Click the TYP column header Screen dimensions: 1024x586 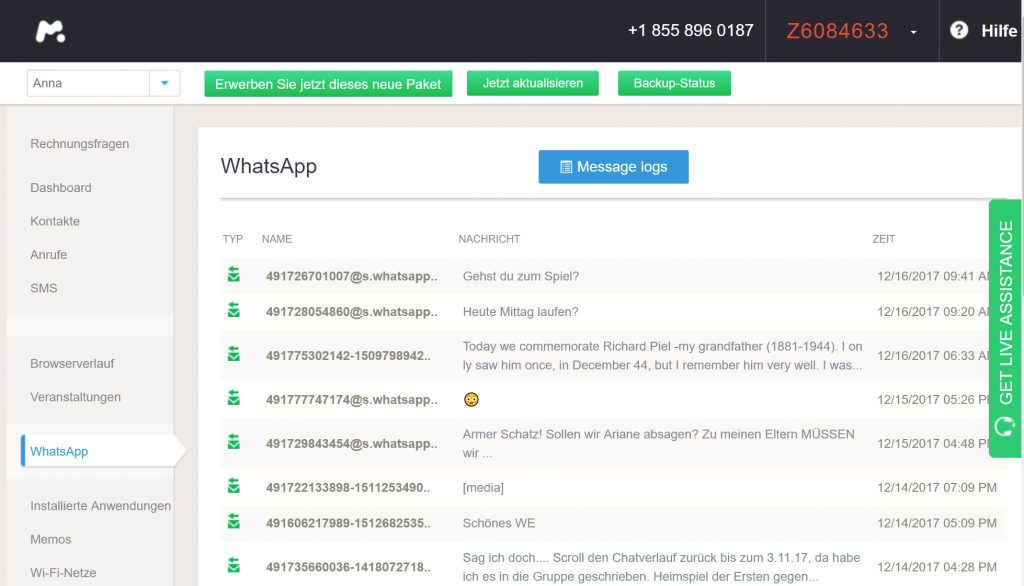click(x=232, y=239)
